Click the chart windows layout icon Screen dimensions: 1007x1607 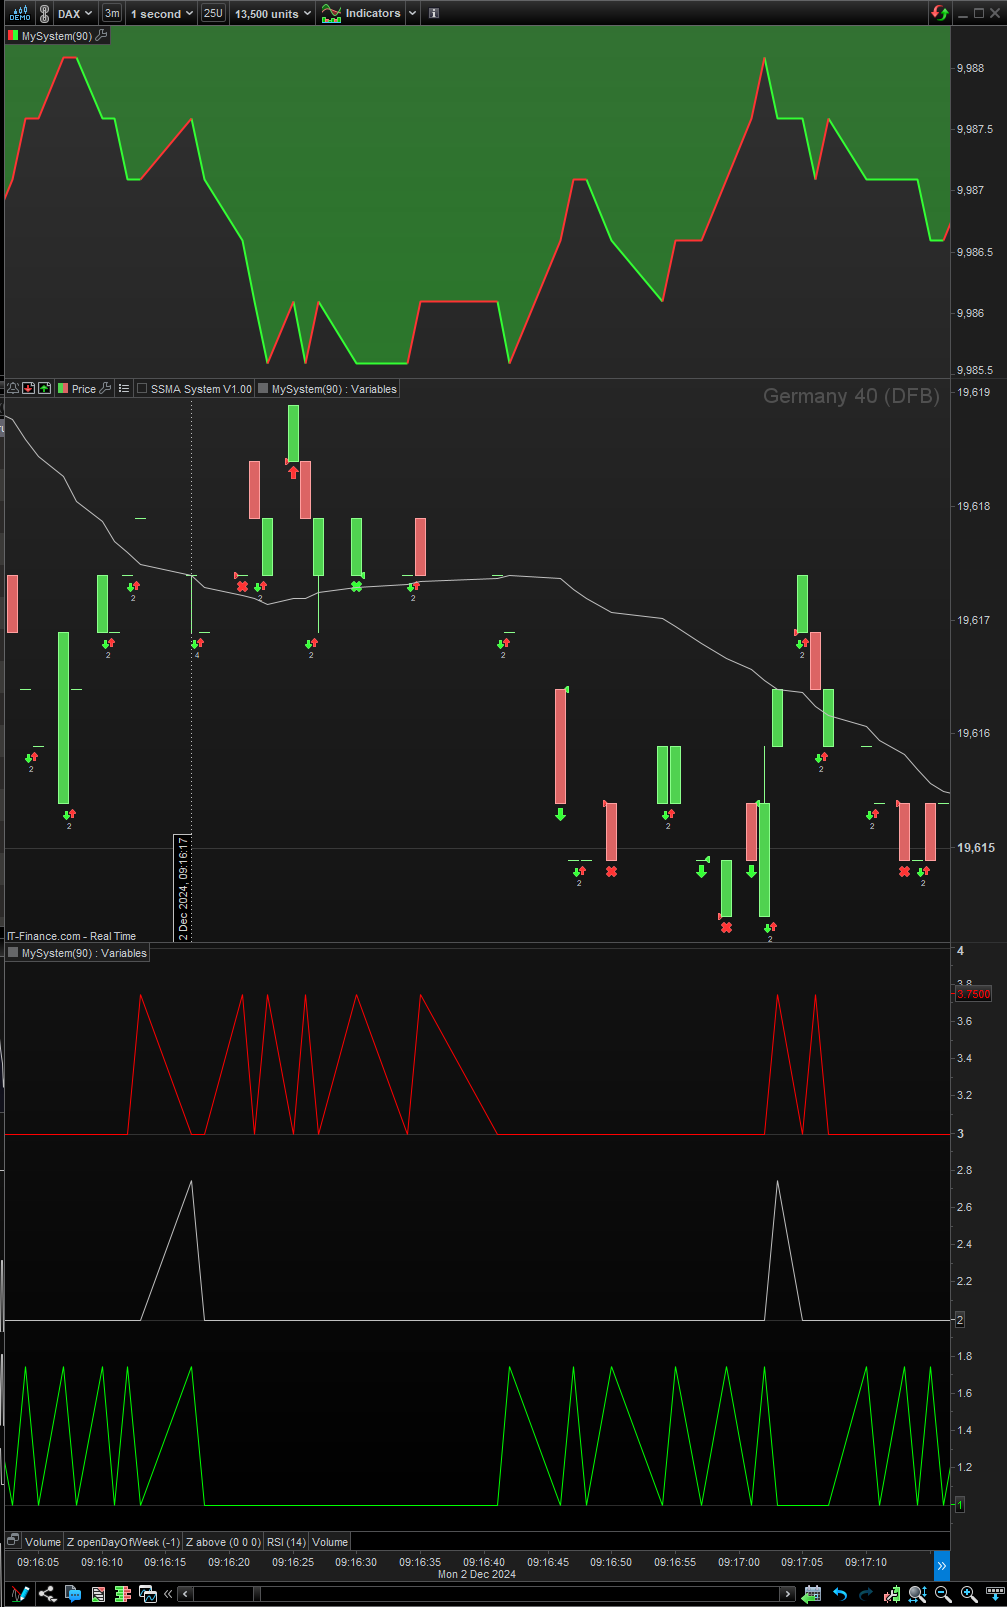148,1594
